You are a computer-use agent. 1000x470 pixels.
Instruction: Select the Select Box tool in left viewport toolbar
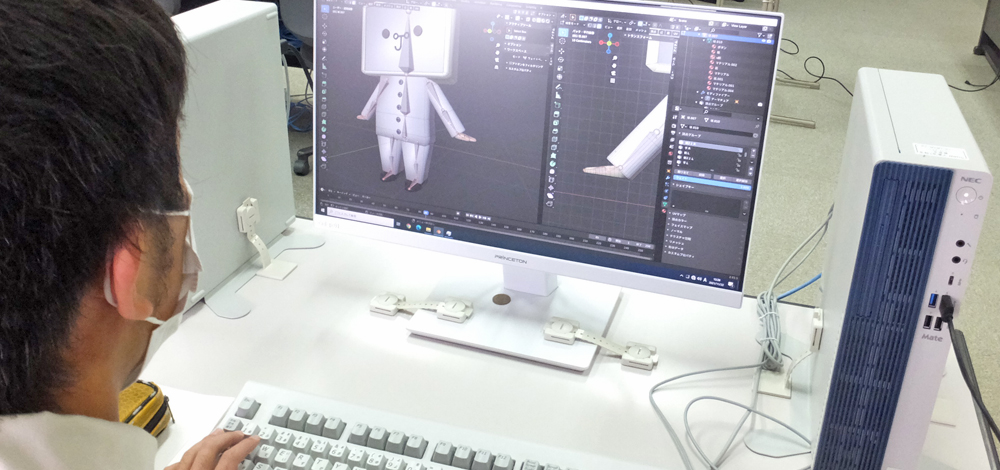(325, 9)
